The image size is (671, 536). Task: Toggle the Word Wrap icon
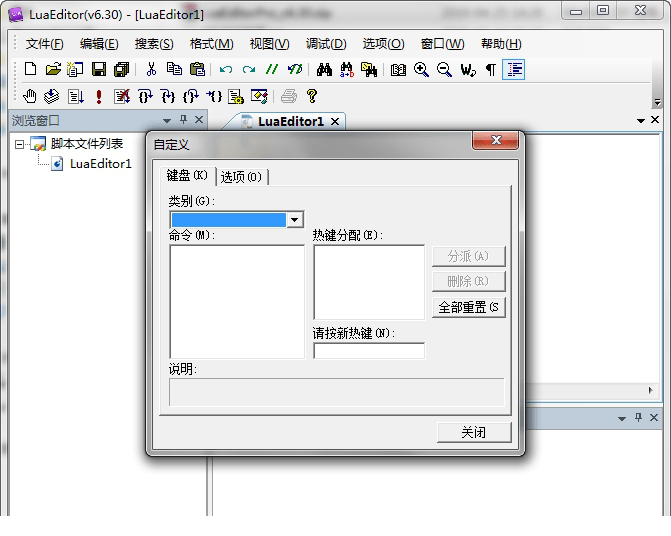pyautogui.click(x=468, y=69)
